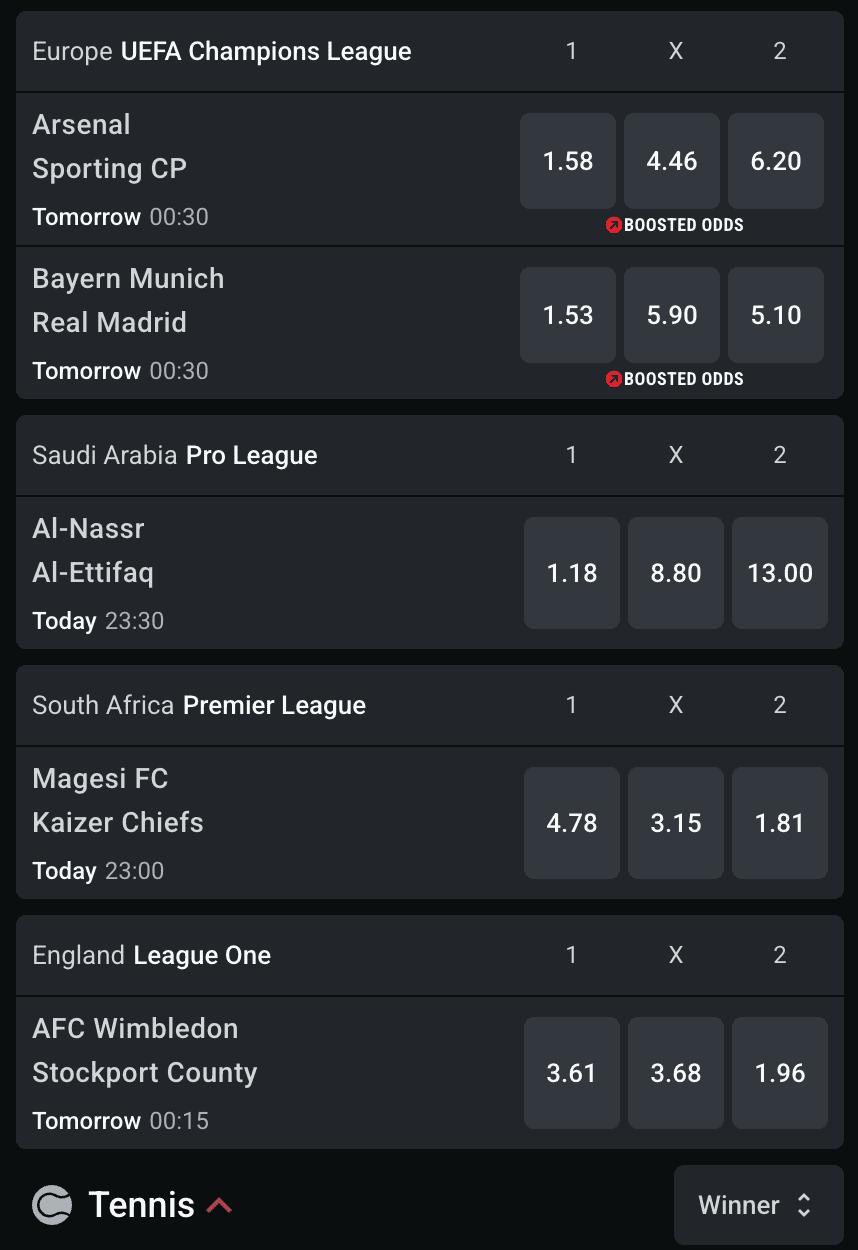The image size is (858, 1250).
Task: Click the tennis ball sport icon
Action: pos(52,1205)
